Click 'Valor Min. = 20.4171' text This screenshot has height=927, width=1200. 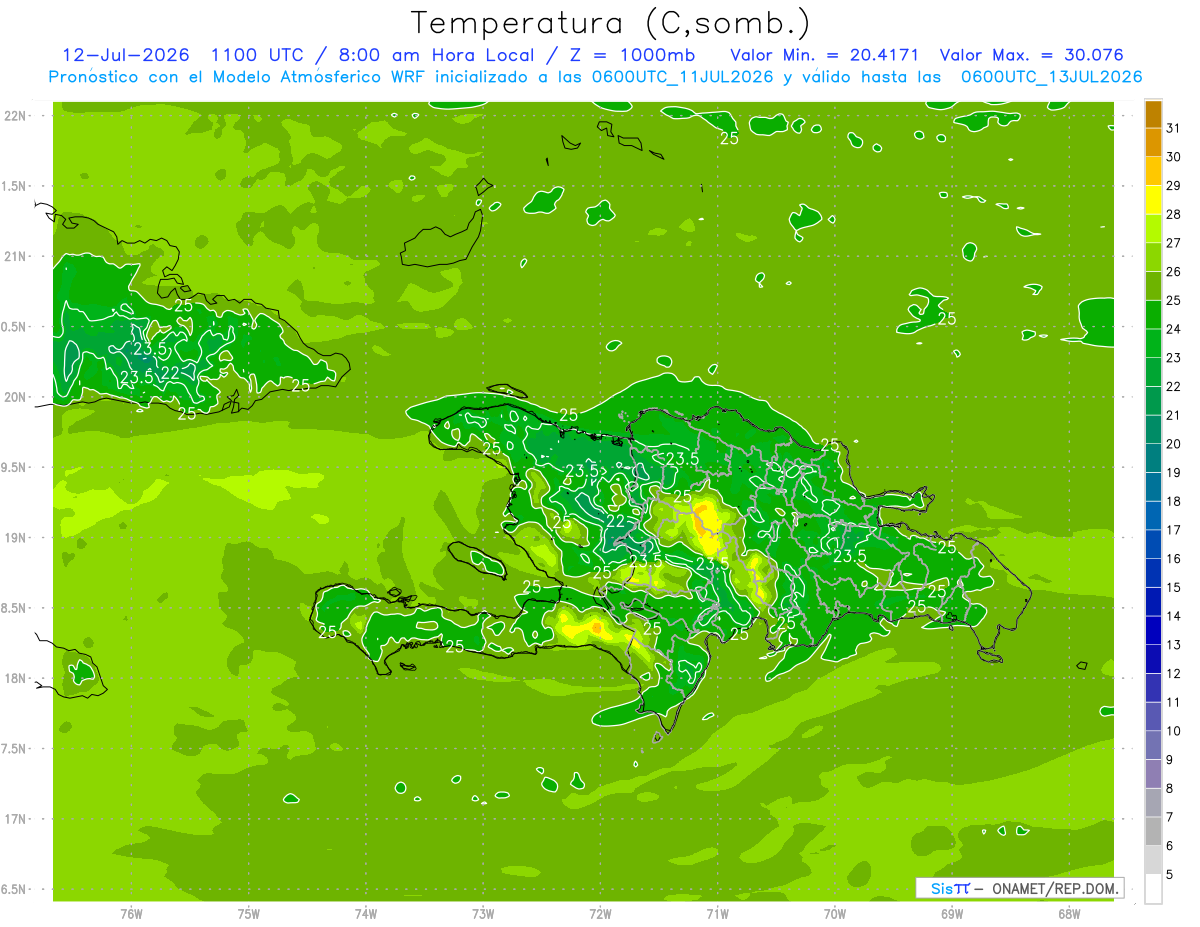[824, 55]
